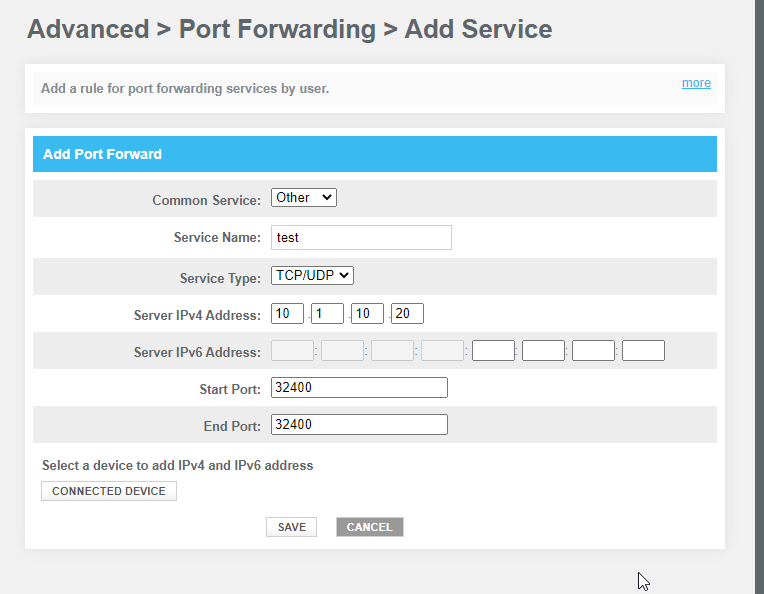Select third IPv4 octet field containing 10
Screen dimensions: 764x594
367,313
